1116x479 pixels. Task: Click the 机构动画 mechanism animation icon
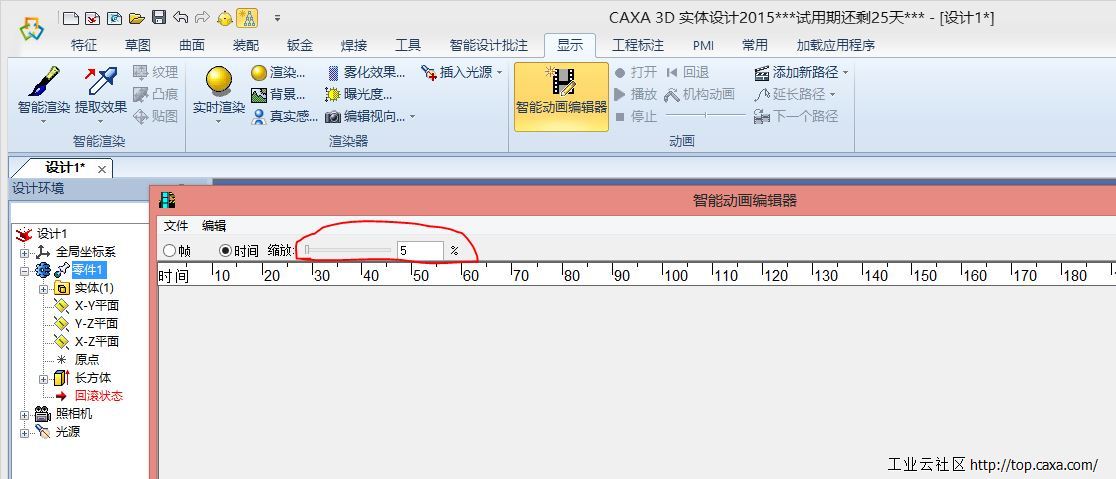pyautogui.click(x=672, y=94)
